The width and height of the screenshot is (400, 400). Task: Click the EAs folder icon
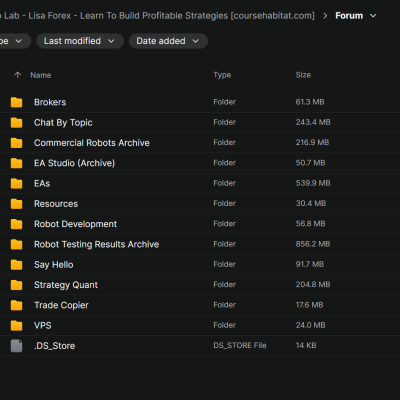click(x=16, y=184)
